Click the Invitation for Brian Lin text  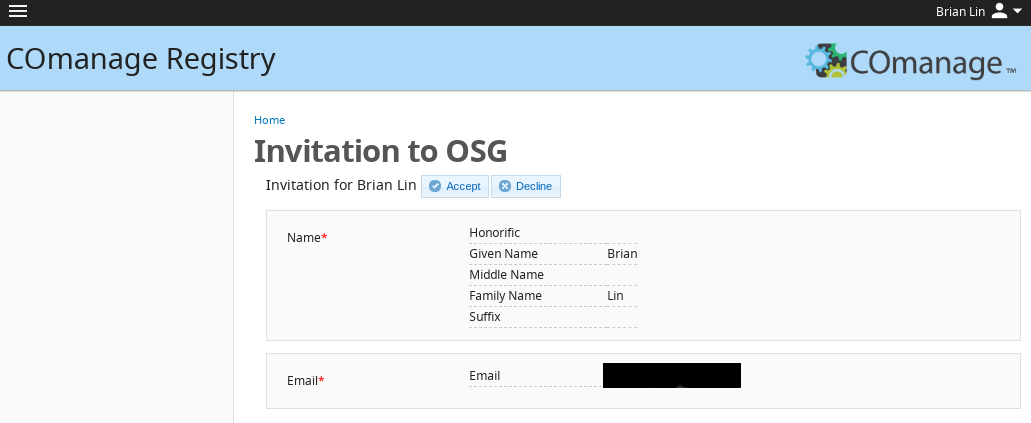pyautogui.click(x=340, y=186)
